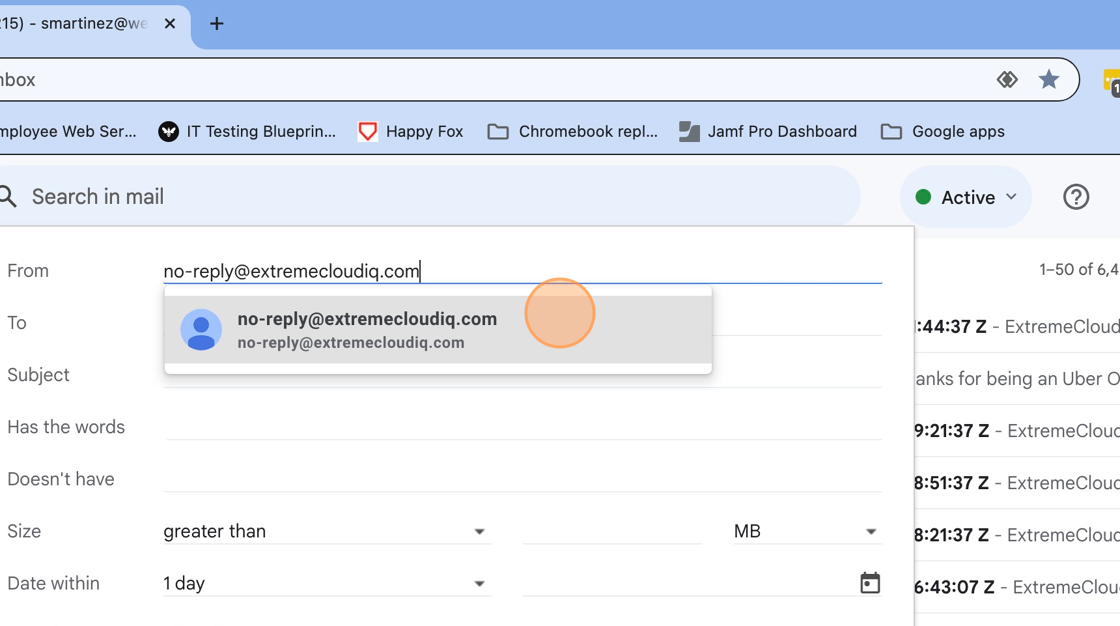Click the From field input
Screen dimensions: 1120x626
pos(522,271)
